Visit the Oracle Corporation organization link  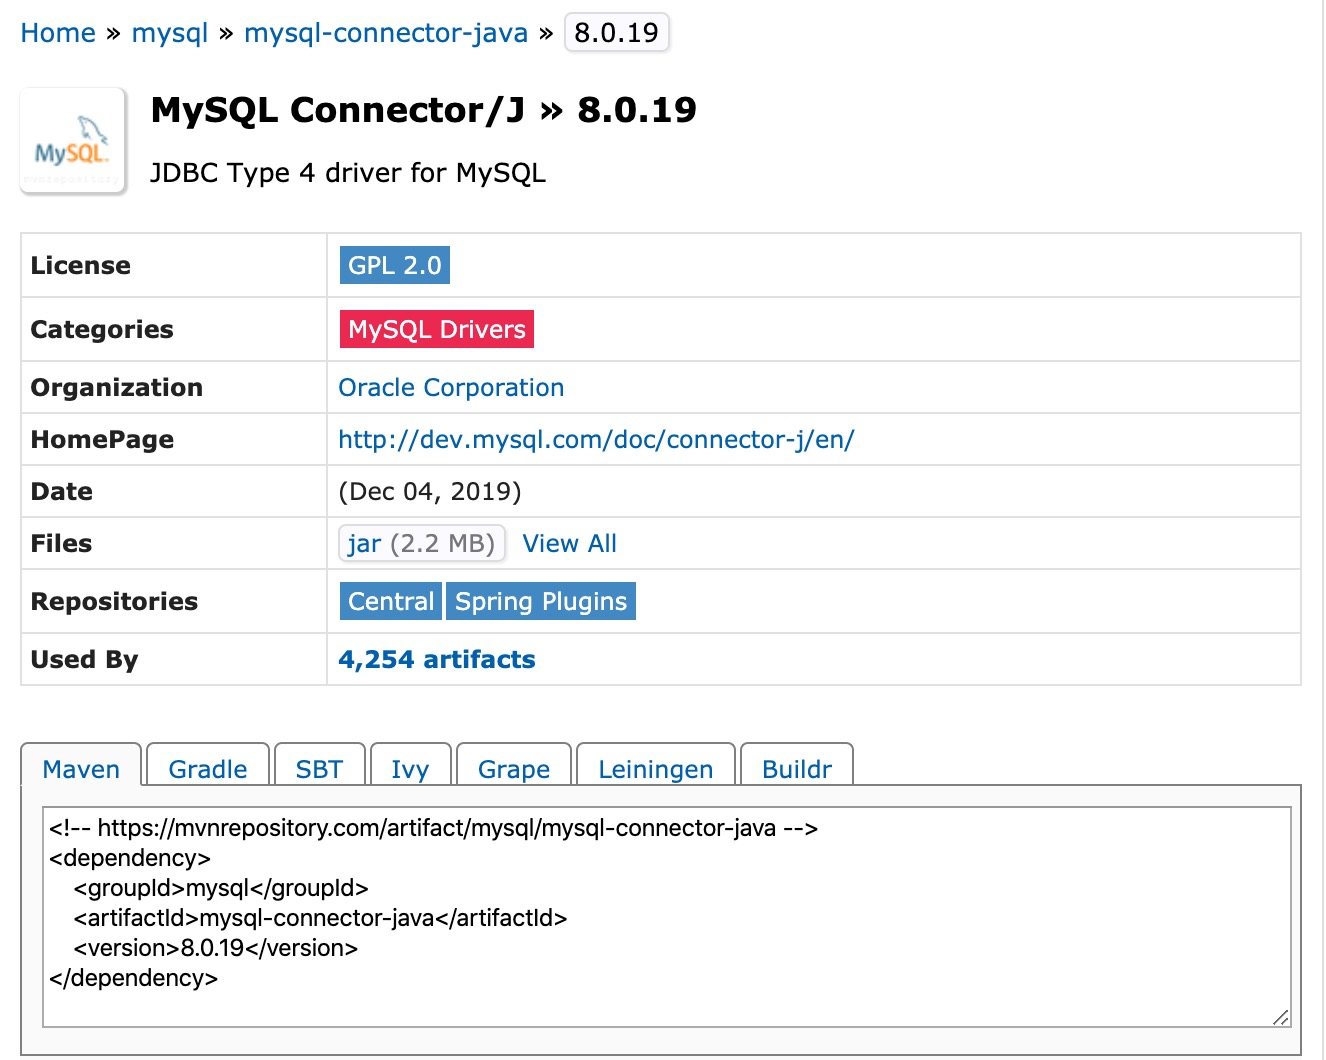click(x=451, y=388)
